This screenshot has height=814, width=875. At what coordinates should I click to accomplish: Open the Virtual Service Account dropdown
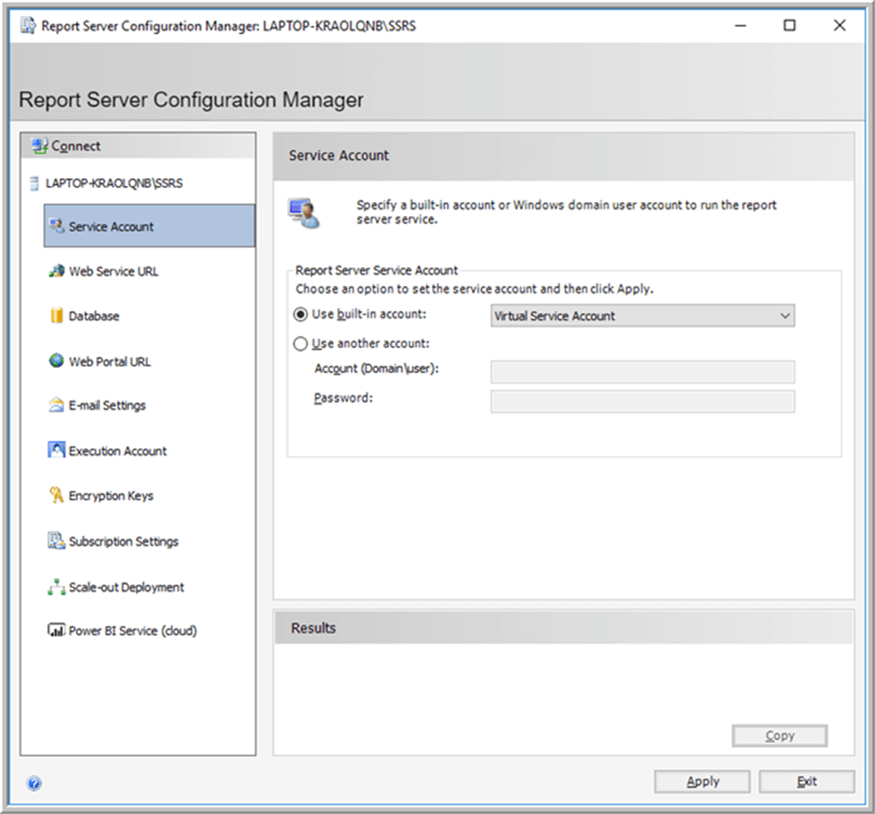[x=642, y=316]
